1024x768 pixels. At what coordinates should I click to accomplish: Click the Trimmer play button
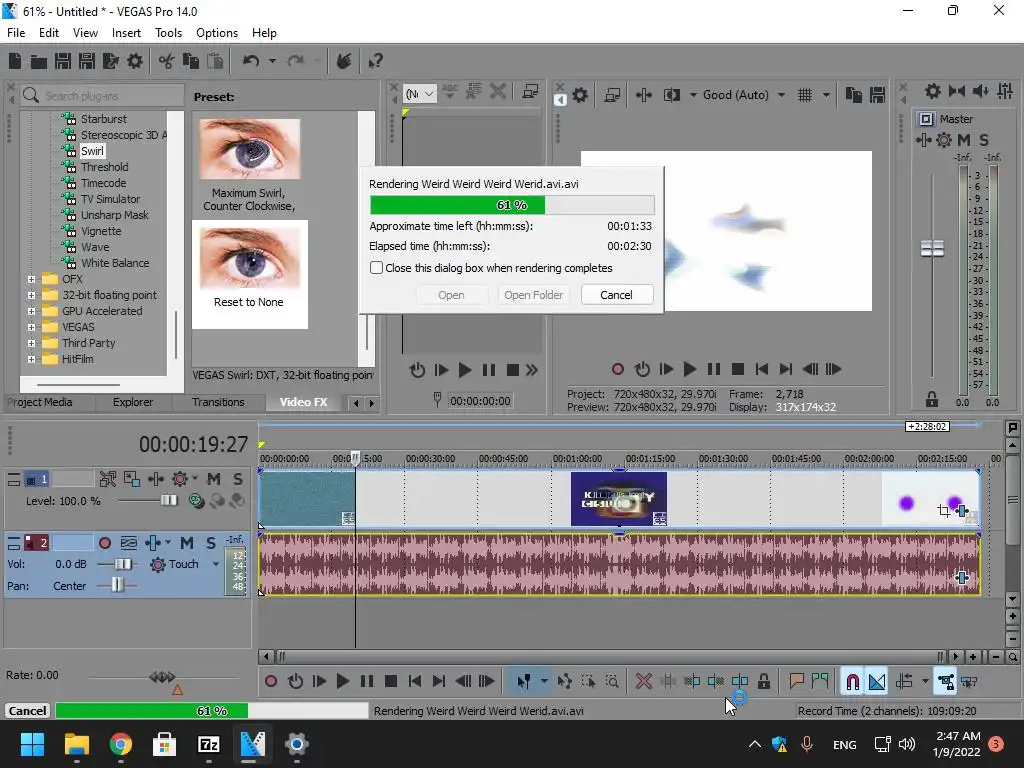pos(465,370)
